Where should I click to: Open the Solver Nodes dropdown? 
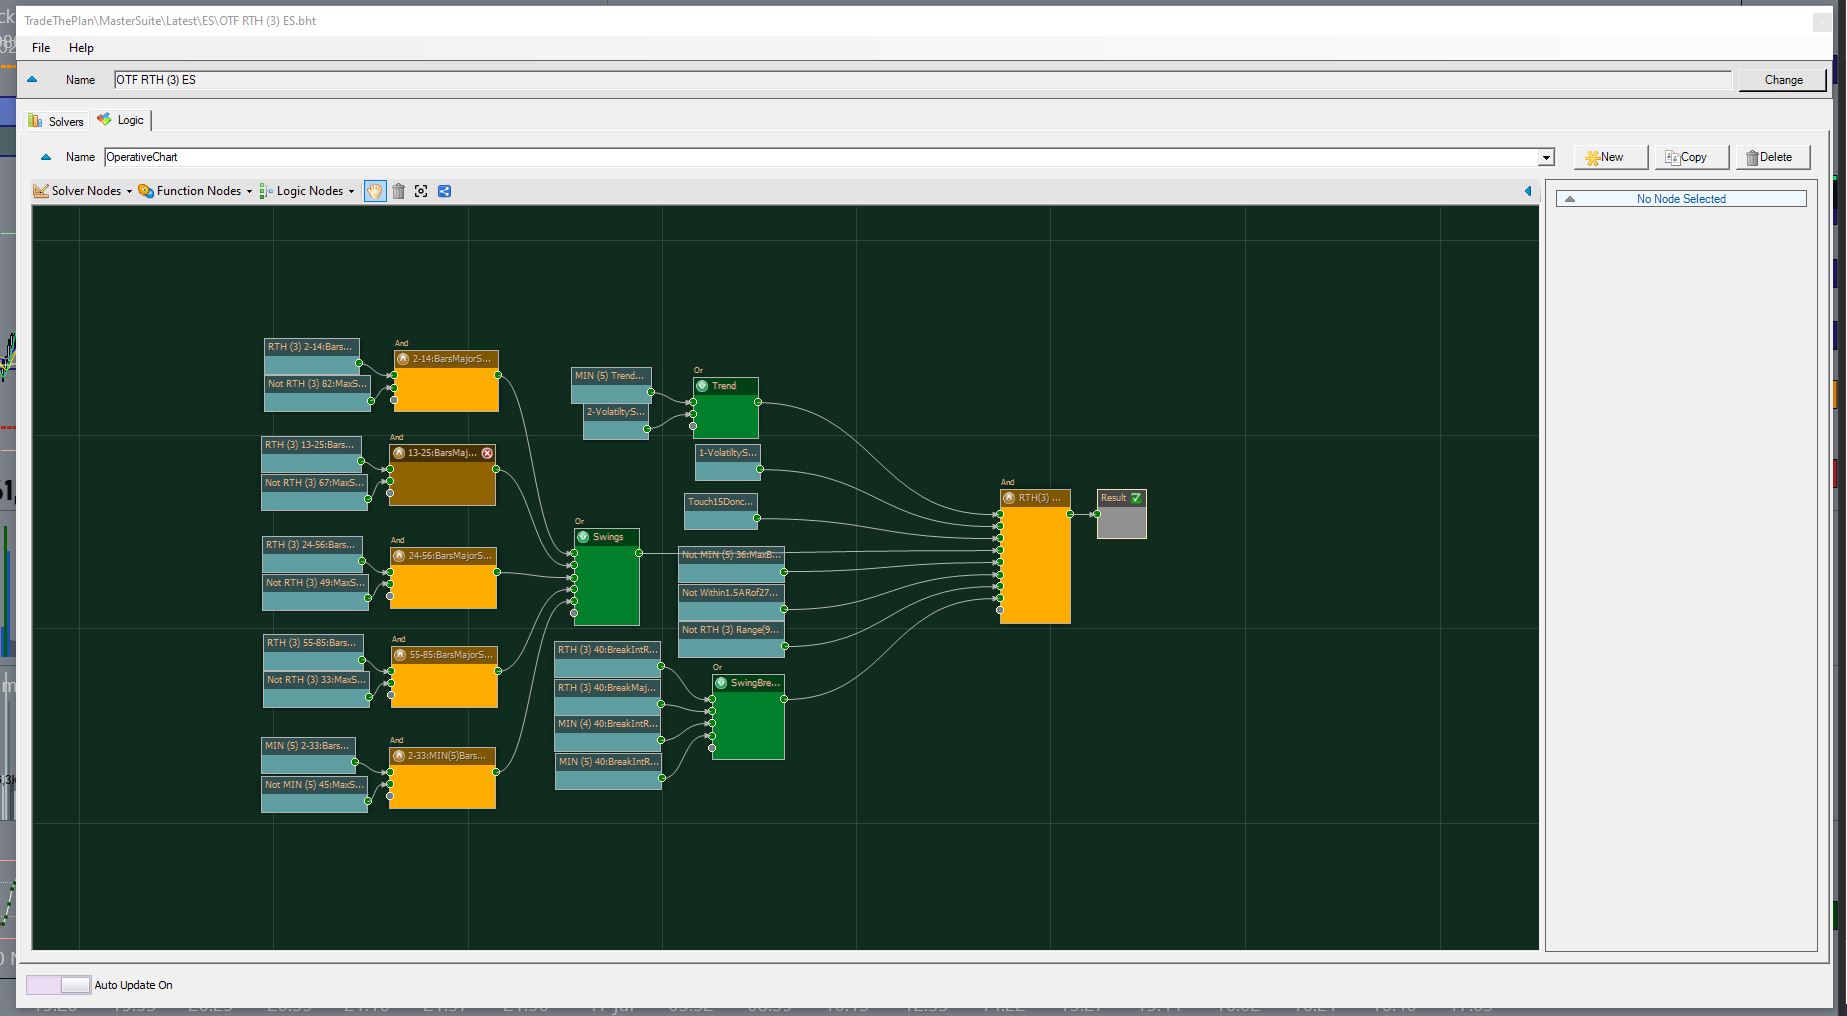coord(83,191)
